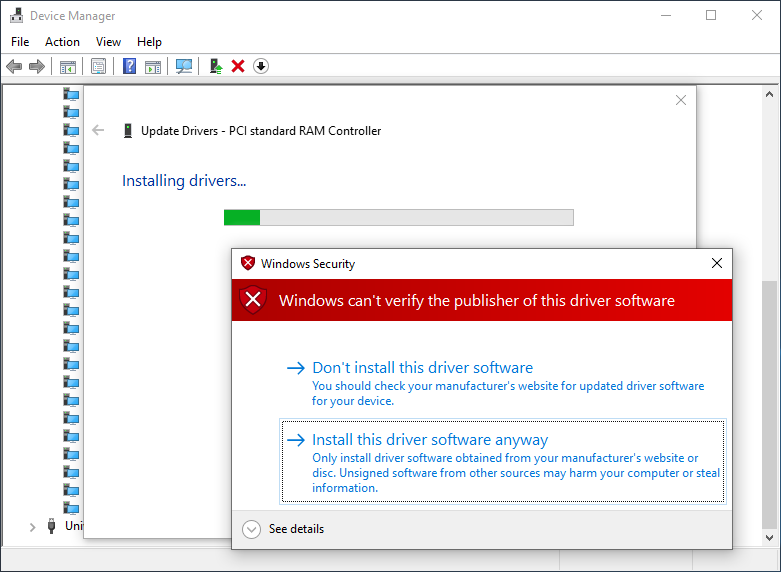This screenshot has height=572, width=781.
Task: Open the Properties toolbar icon
Action: (98, 66)
